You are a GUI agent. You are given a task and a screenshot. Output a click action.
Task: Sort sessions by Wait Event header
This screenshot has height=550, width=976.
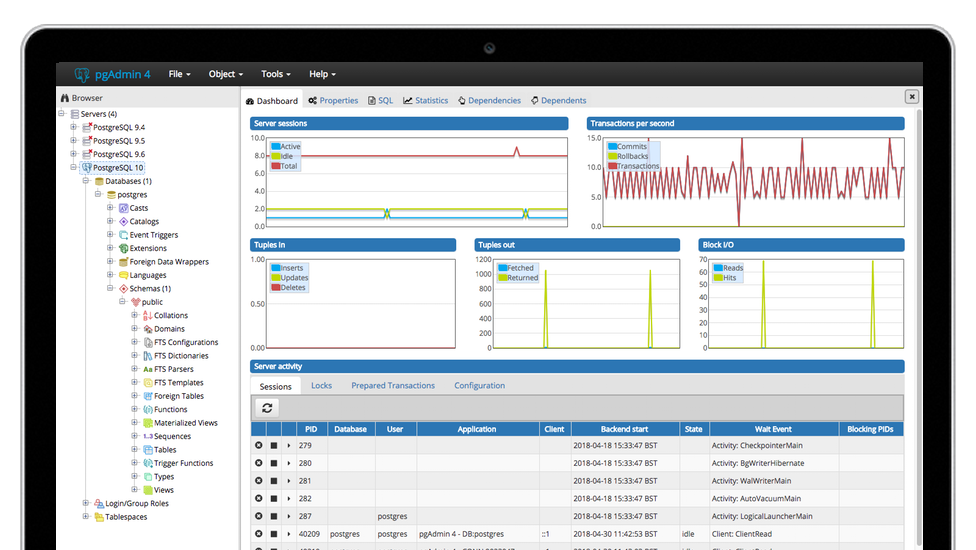click(773, 429)
